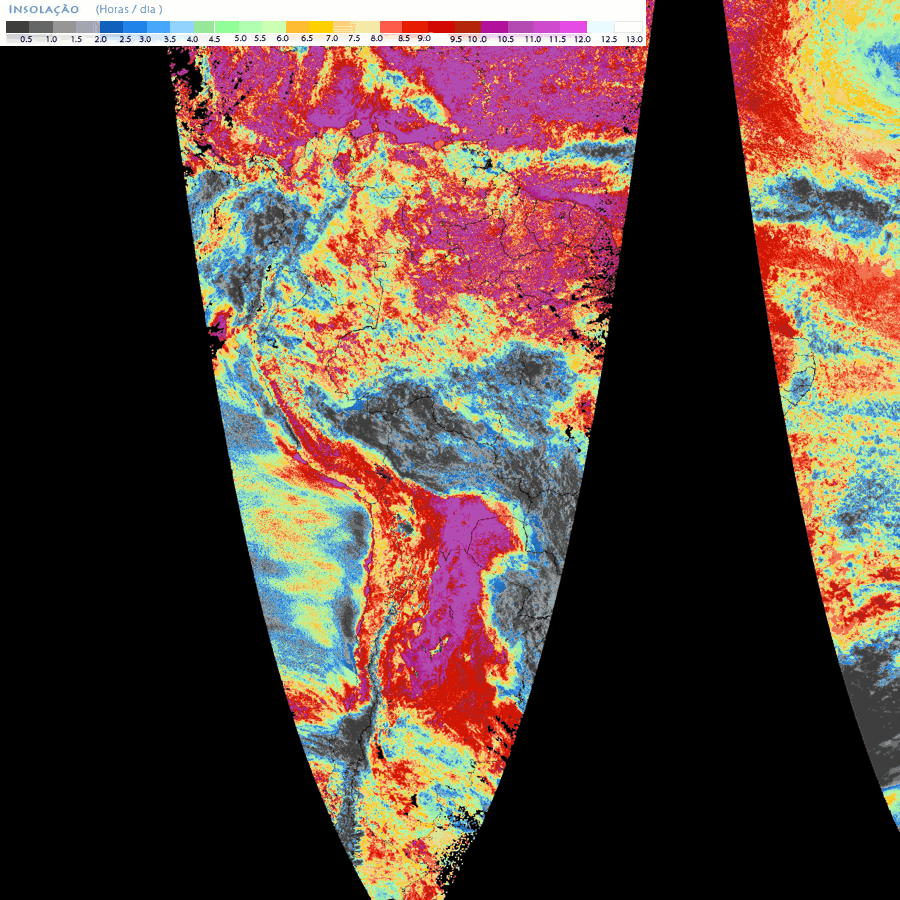Click the 13.0 legend value

tap(634, 39)
